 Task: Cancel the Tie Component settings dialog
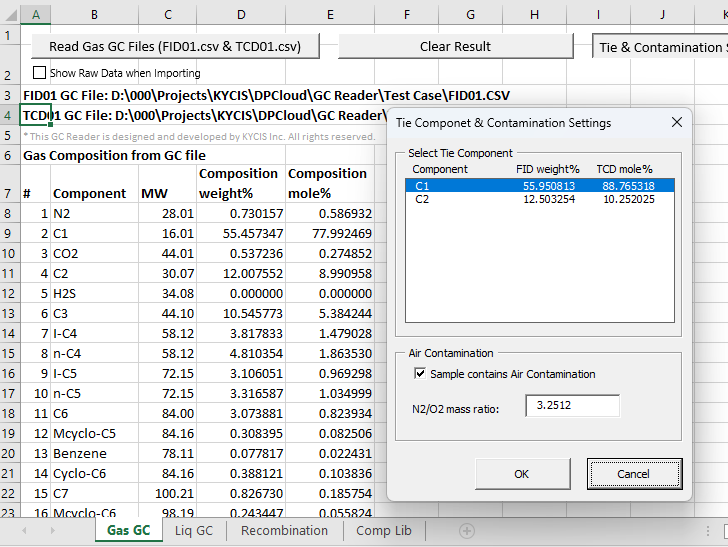(634, 474)
